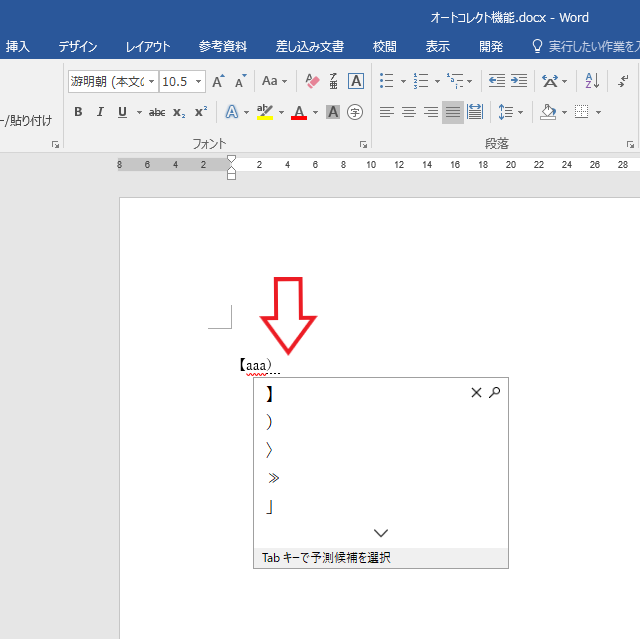Expand shading color dropdown arrow

(x=564, y=112)
